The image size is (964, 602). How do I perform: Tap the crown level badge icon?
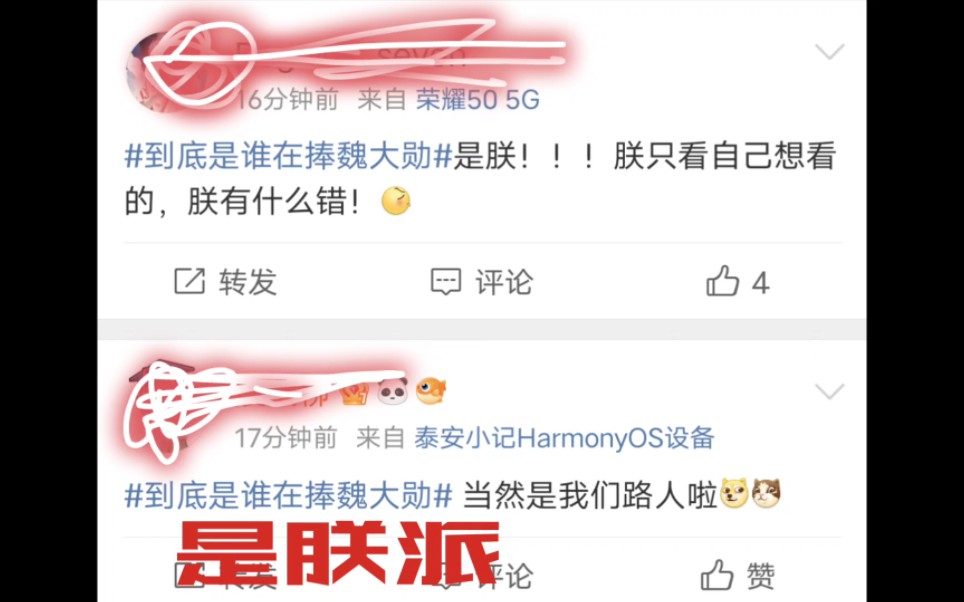pos(355,394)
